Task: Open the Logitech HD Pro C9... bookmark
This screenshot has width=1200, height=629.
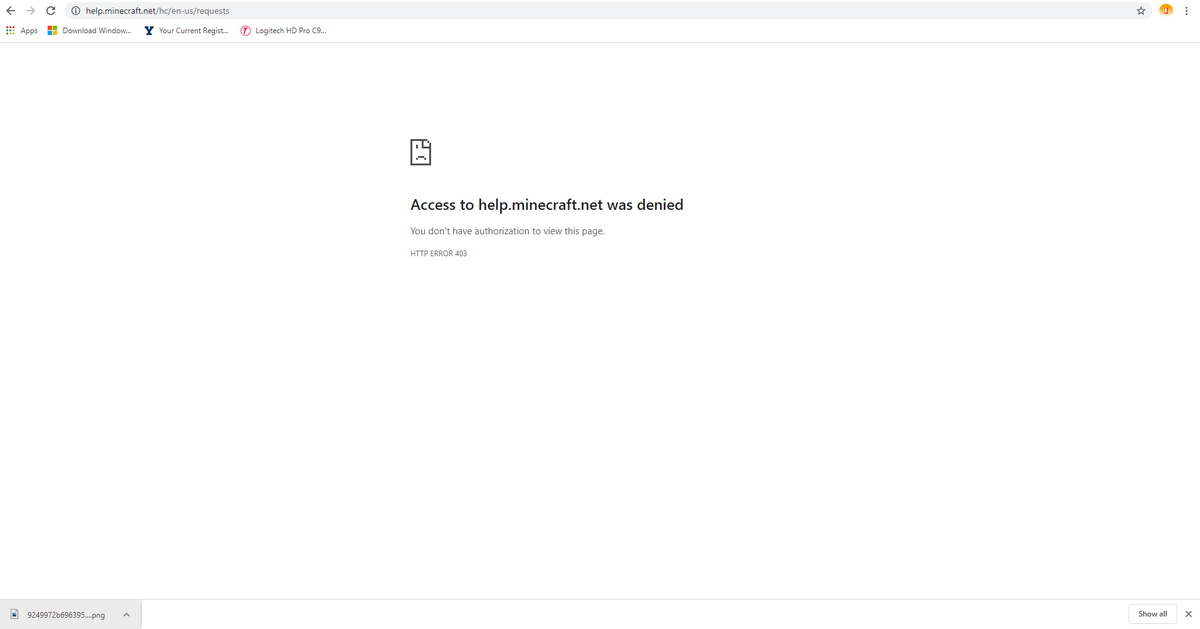Action: point(283,31)
